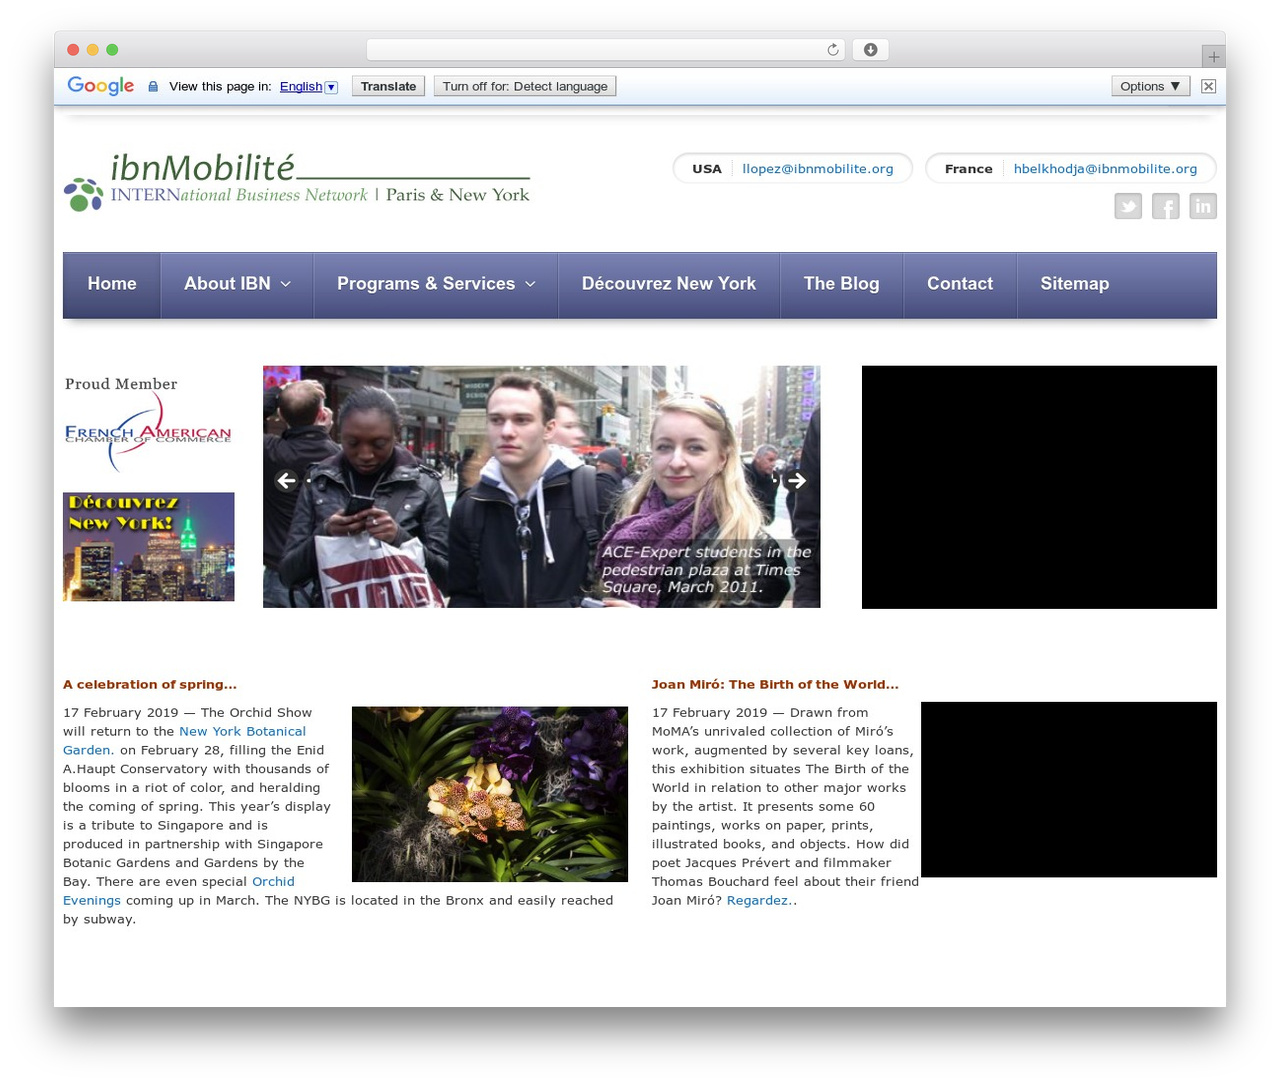
Task: Click the Translate button
Action: click(388, 86)
